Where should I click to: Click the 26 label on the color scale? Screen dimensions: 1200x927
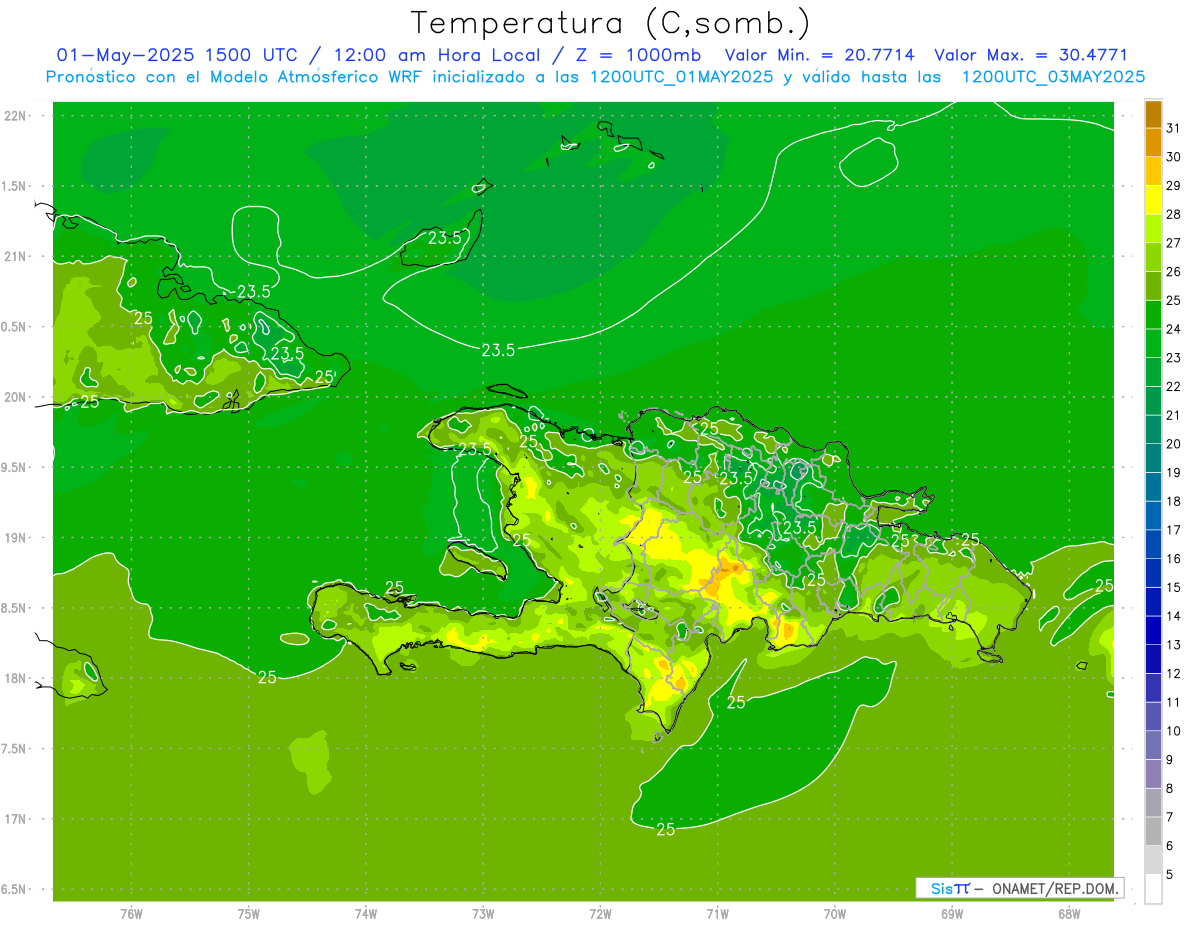(x=1174, y=271)
